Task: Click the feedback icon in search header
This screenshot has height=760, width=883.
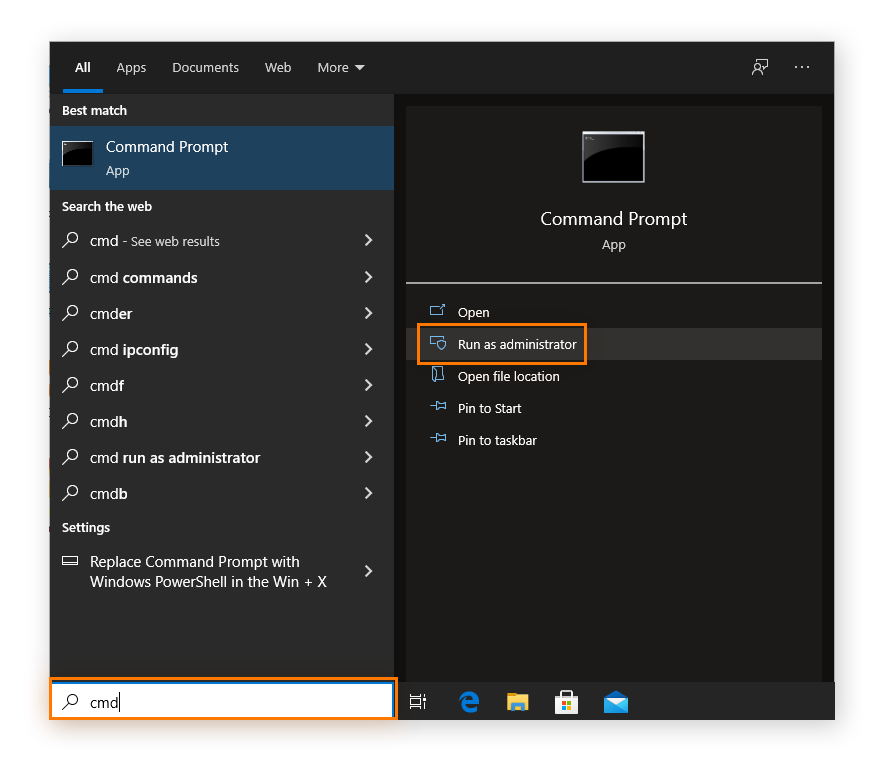Action: [x=760, y=67]
